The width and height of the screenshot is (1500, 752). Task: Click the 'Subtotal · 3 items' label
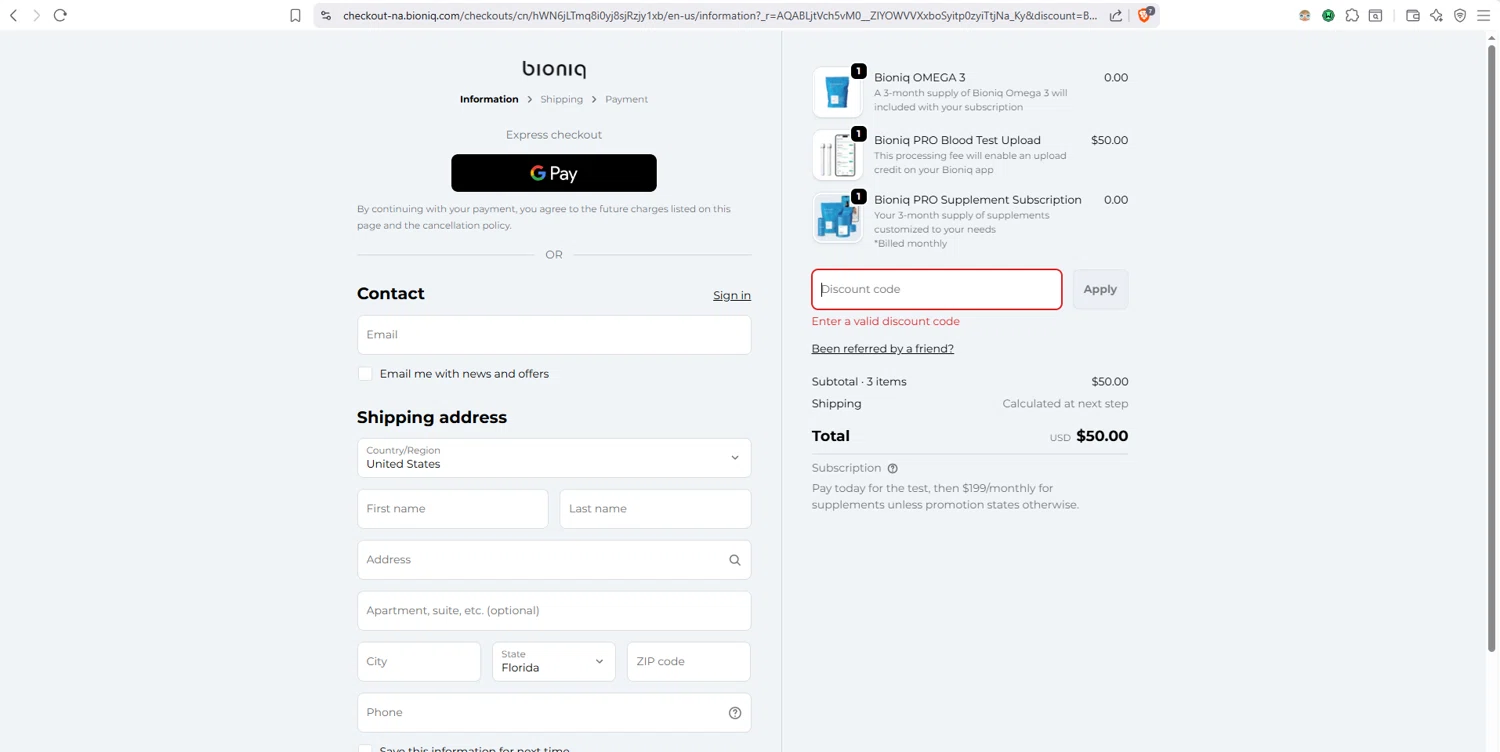click(859, 382)
